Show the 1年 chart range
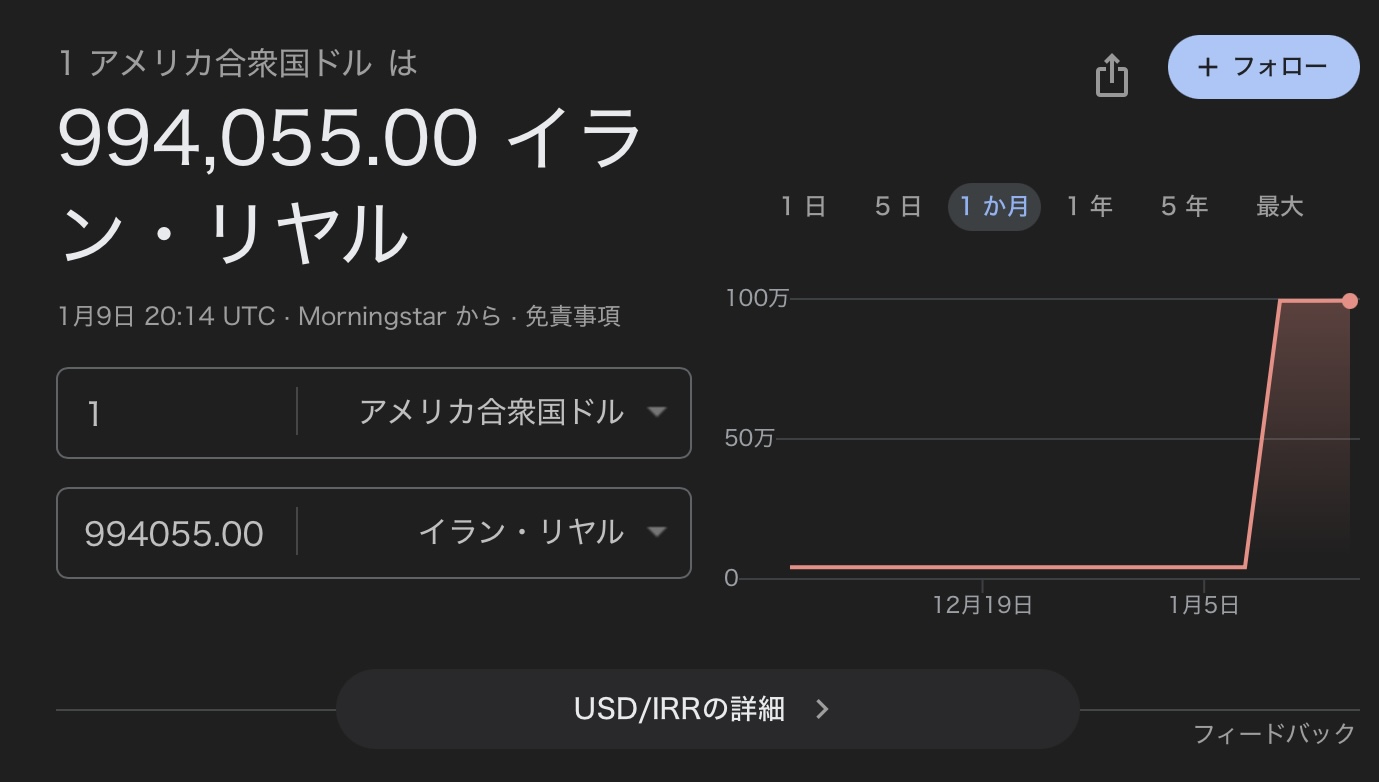The width and height of the screenshot is (1379, 782). coord(1089,207)
